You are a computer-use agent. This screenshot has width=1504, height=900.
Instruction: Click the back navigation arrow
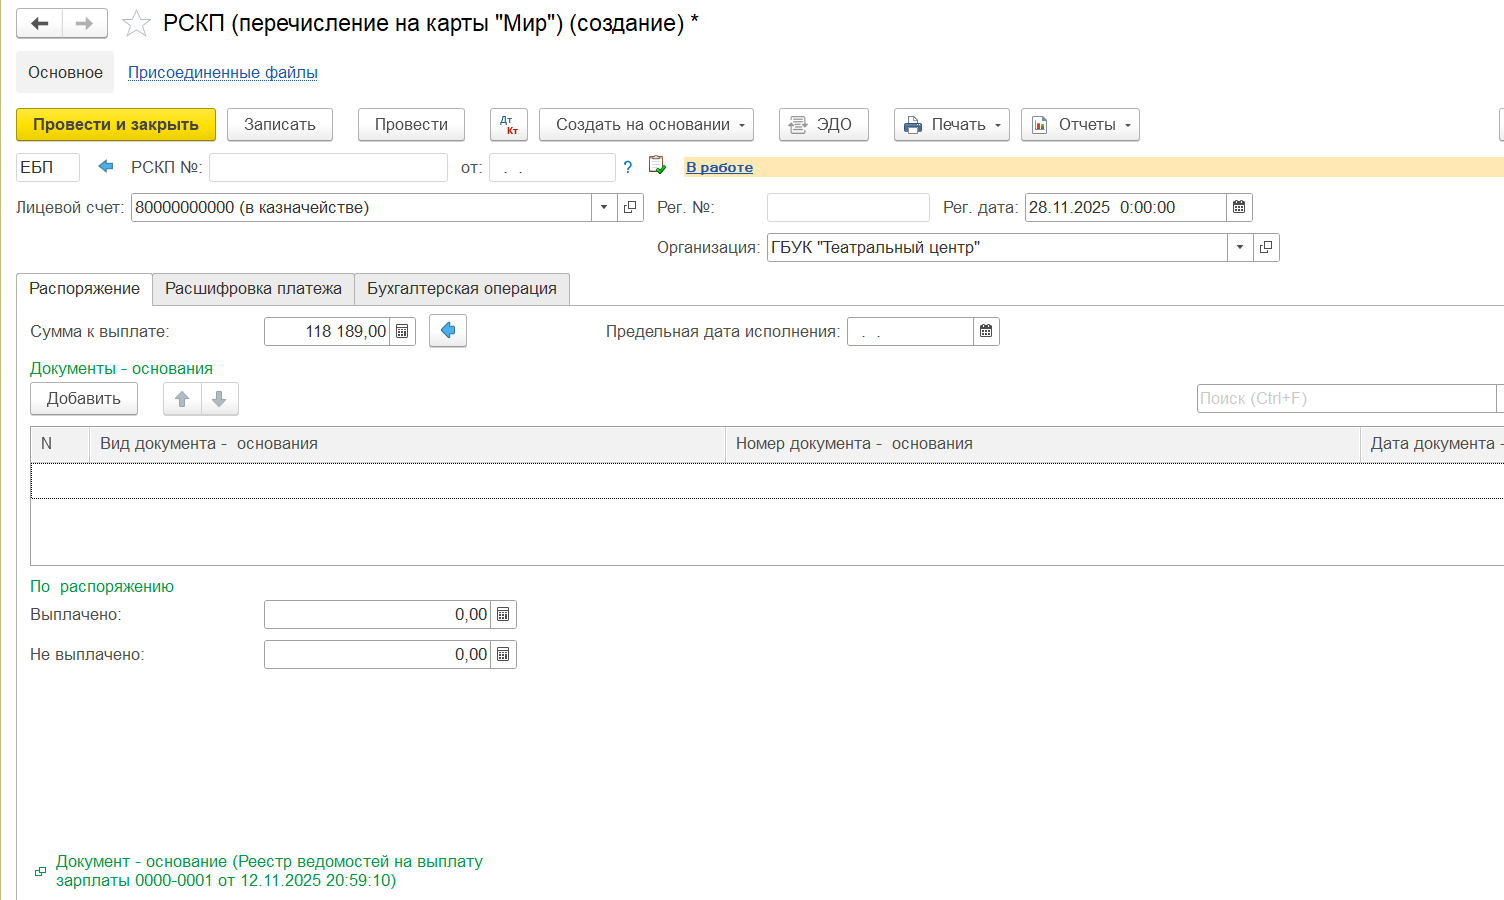pos(39,23)
